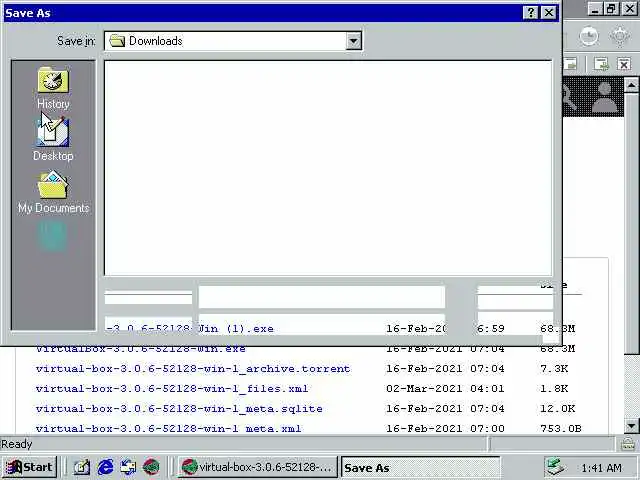Click the 753.0B size of meta.xml
The image size is (640, 480).
[561, 429]
